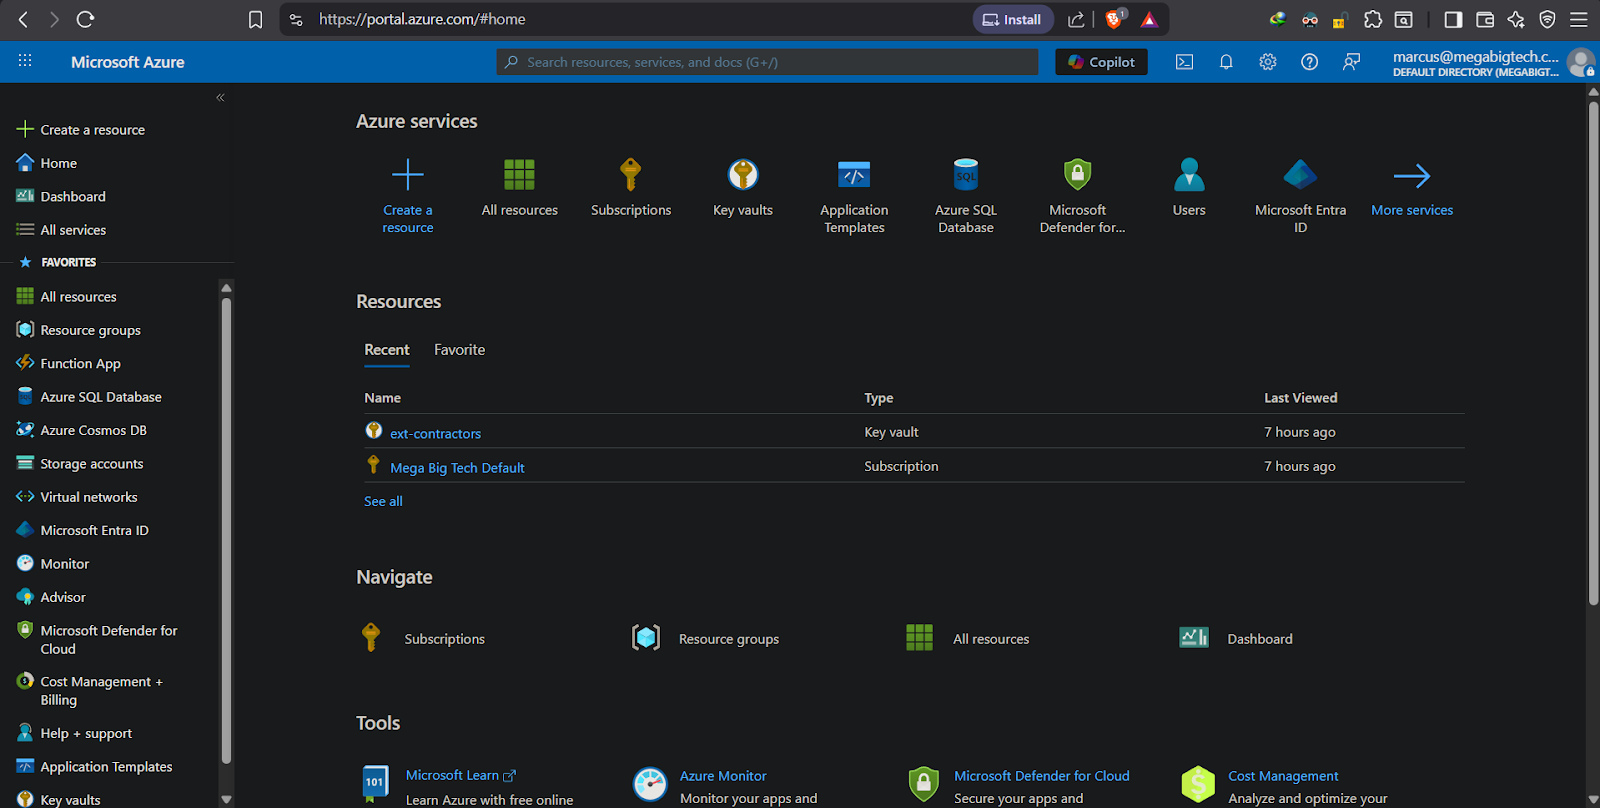The width and height of the screenshot is (1600, 808).
Task: Open the feedback icon in top bar
Action: 1351,62
